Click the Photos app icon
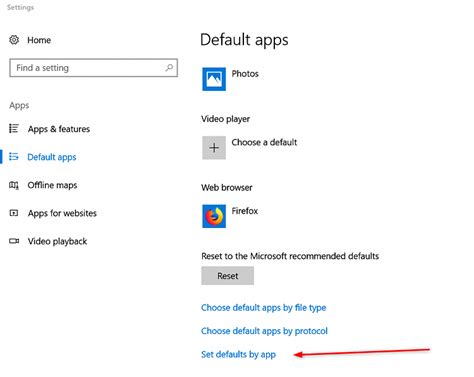 tap(214, 79)
